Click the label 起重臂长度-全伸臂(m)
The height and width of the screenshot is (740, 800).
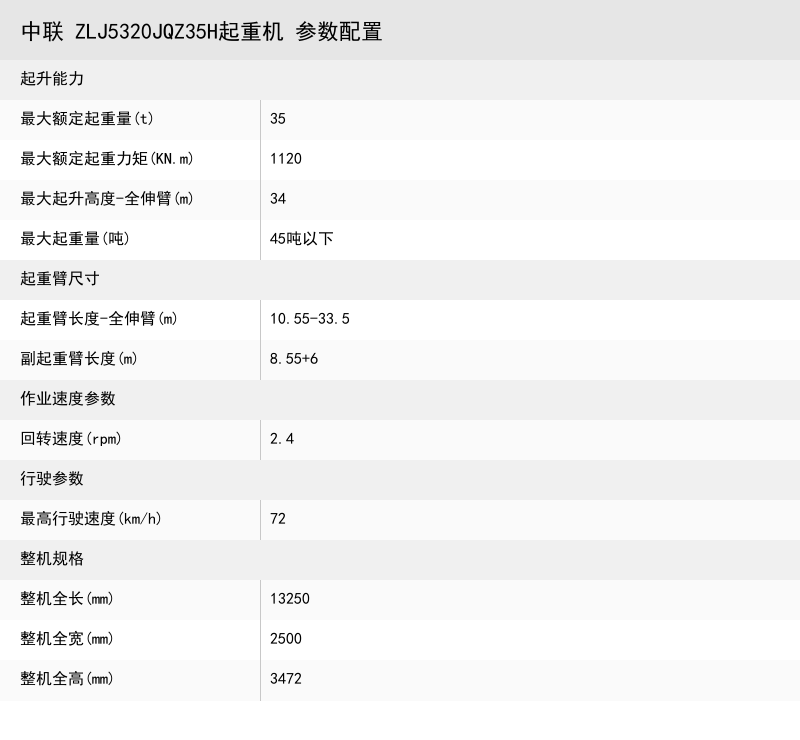(x=99, y=318)
